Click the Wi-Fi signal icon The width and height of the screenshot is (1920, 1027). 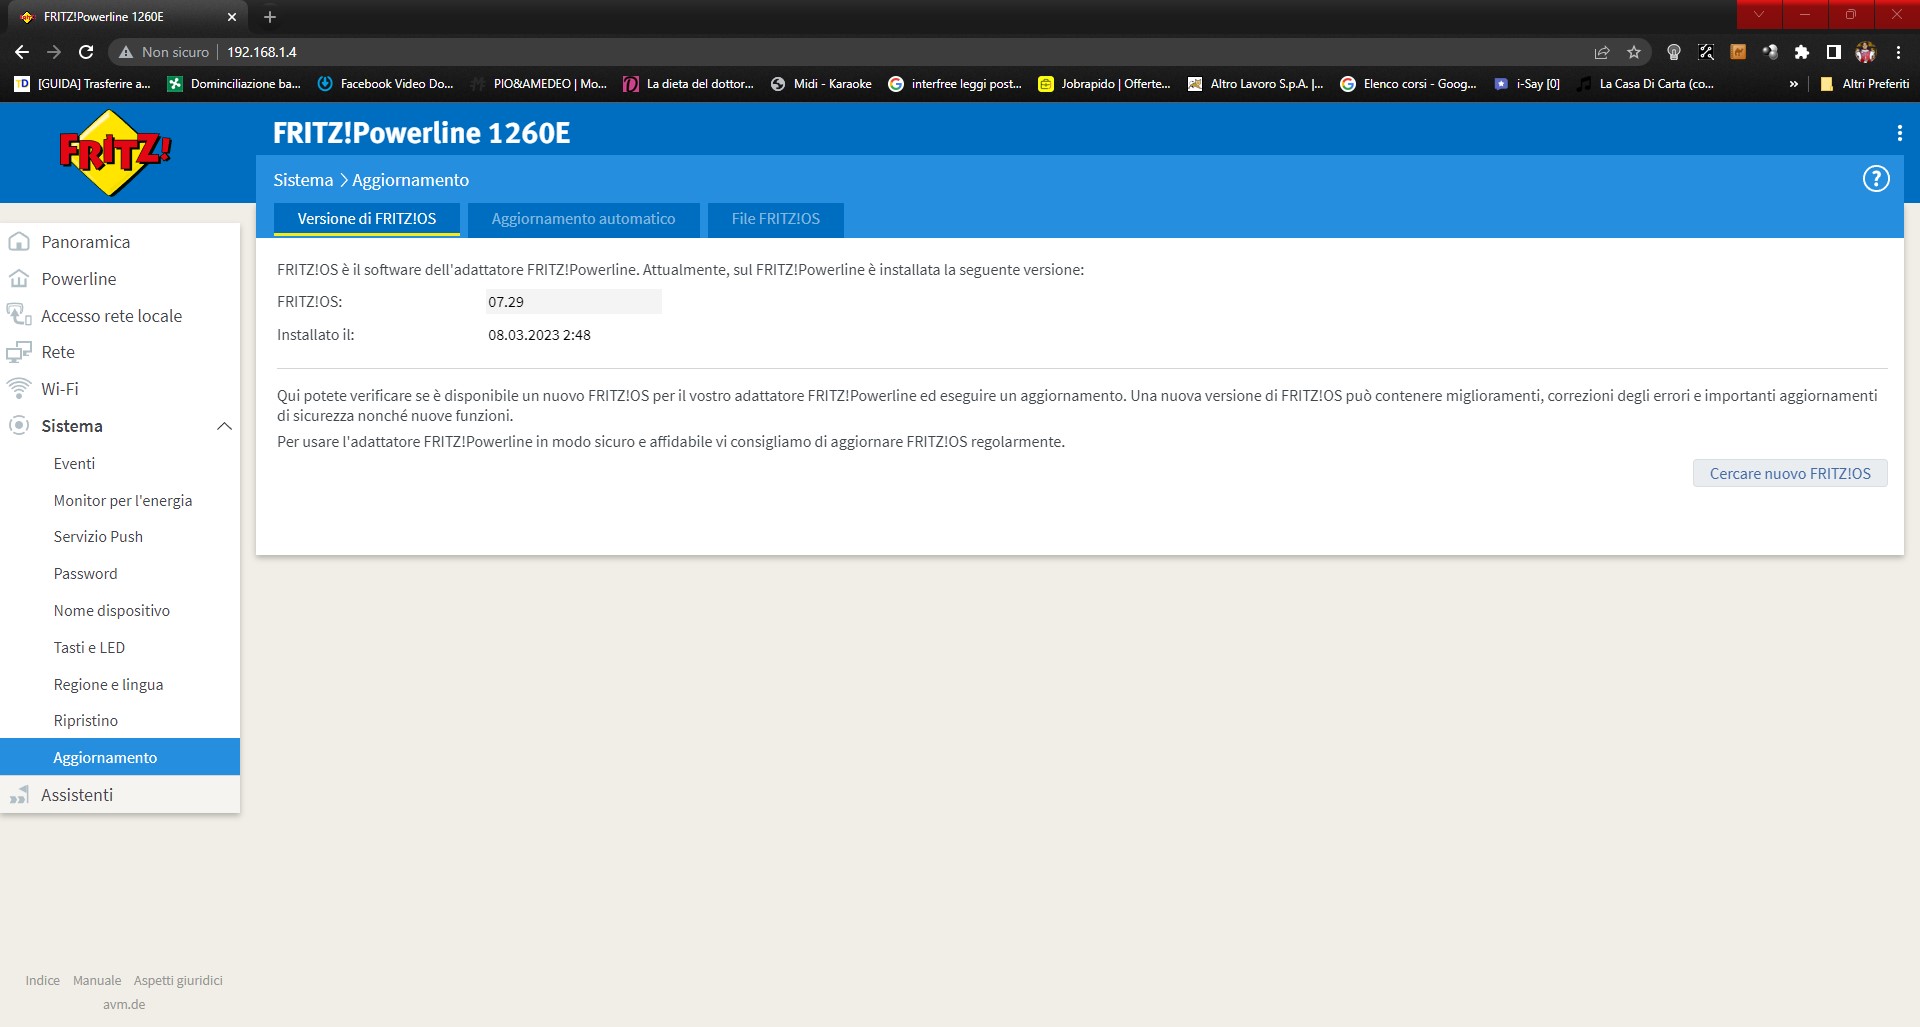19,388
